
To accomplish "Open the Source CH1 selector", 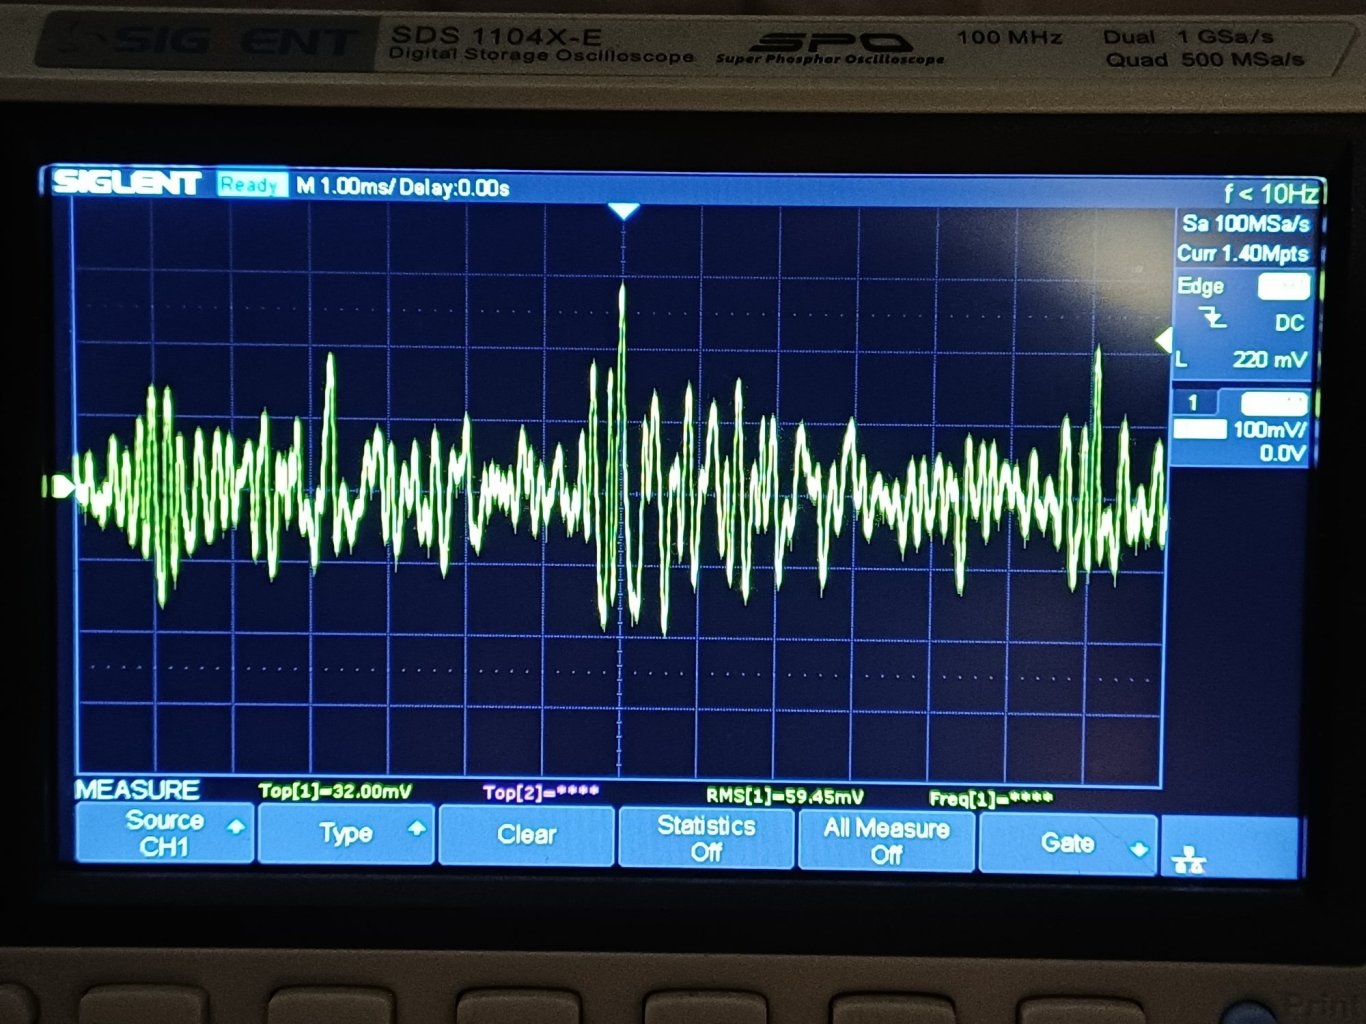I will pos(166,833).
